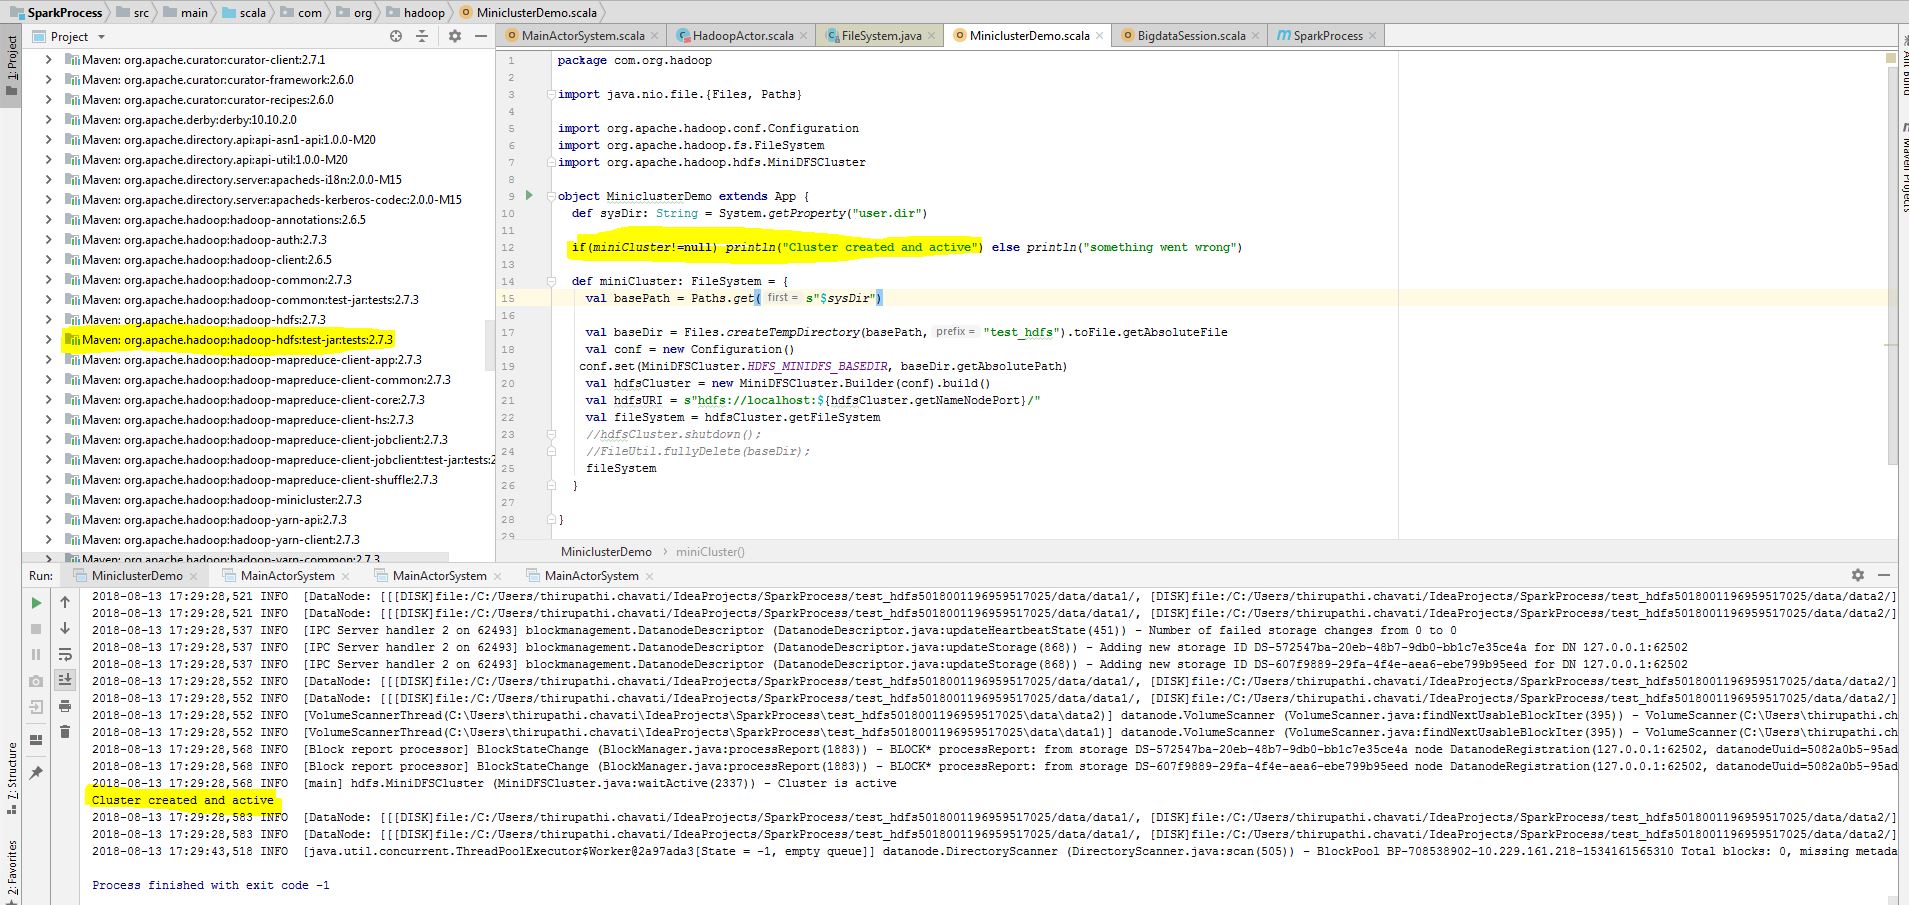Expand Maven curator-client:2.7.1 node
The height and width of the screenshot is (905, 1909).
point(48,60)
